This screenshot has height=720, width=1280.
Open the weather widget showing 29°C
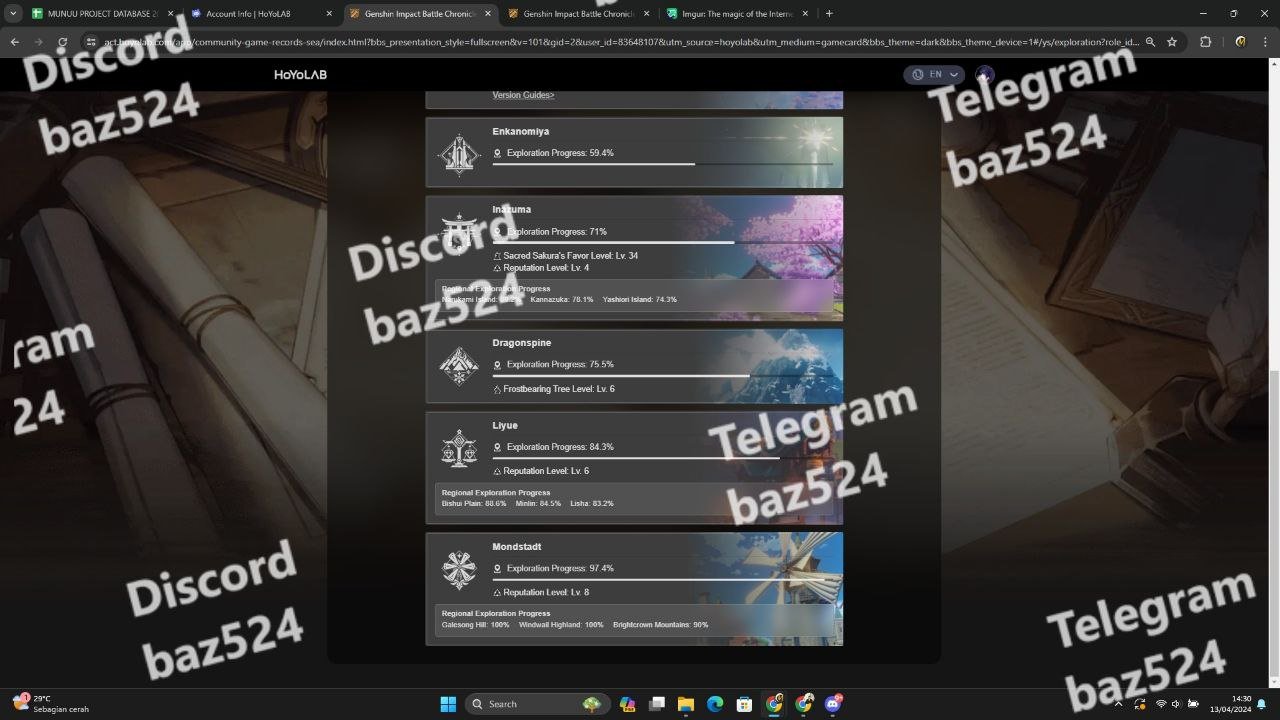pyautogui.click(x=50, y=704)
